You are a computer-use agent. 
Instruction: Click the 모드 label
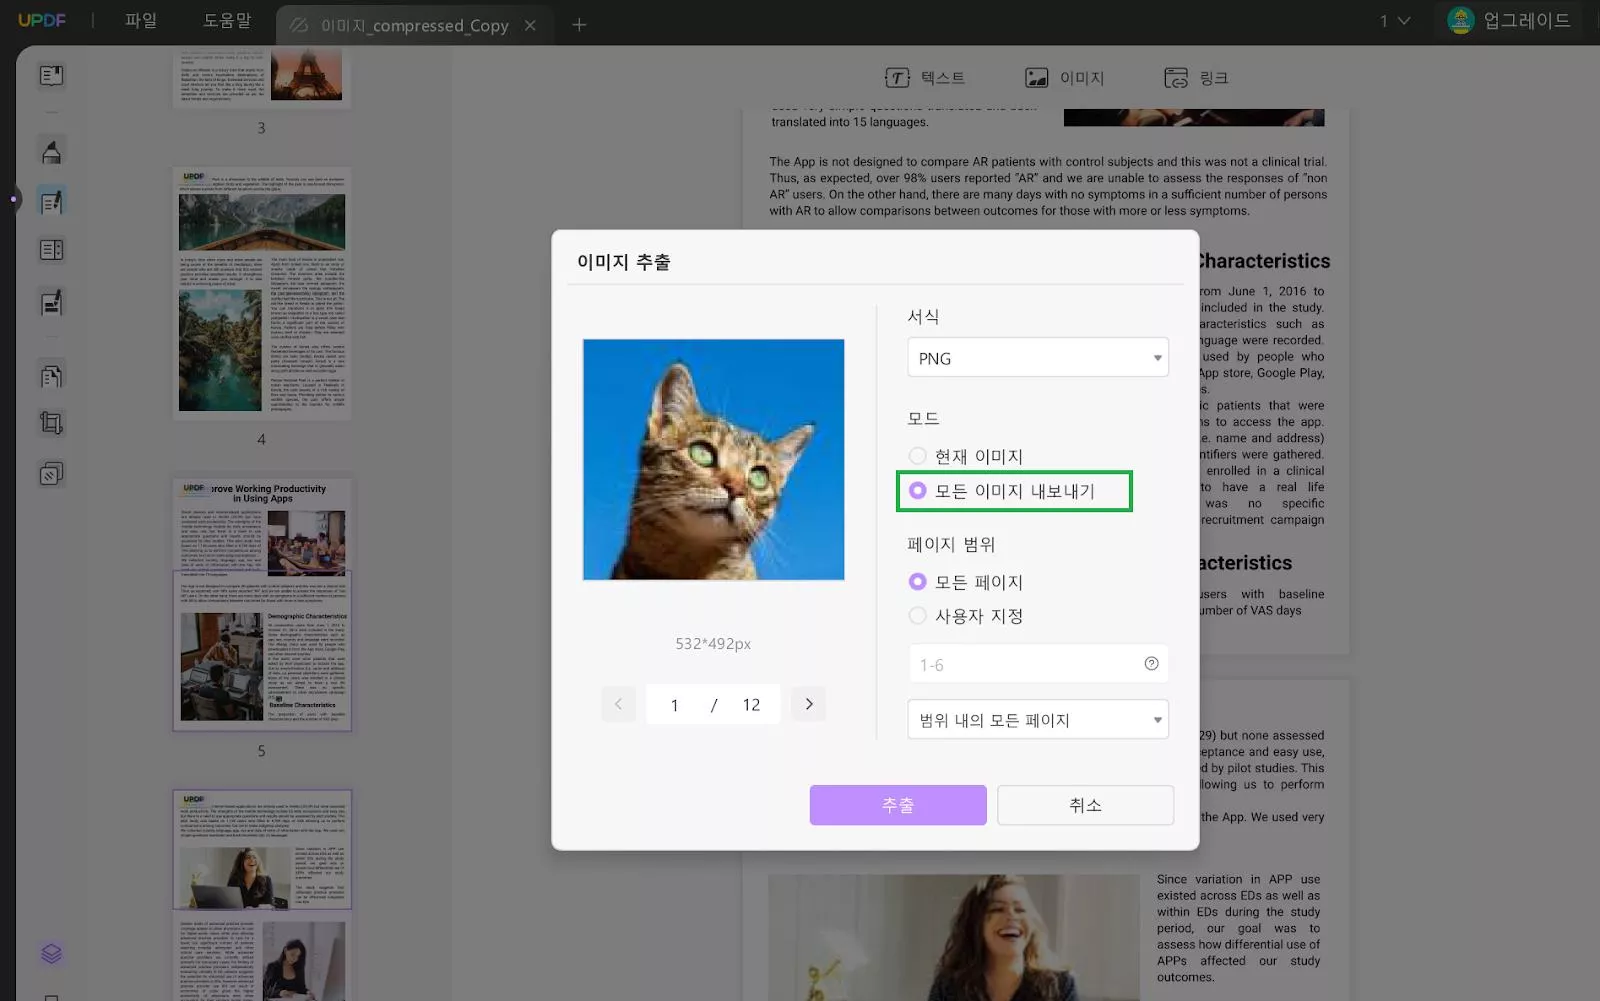(x=923, y=418)
